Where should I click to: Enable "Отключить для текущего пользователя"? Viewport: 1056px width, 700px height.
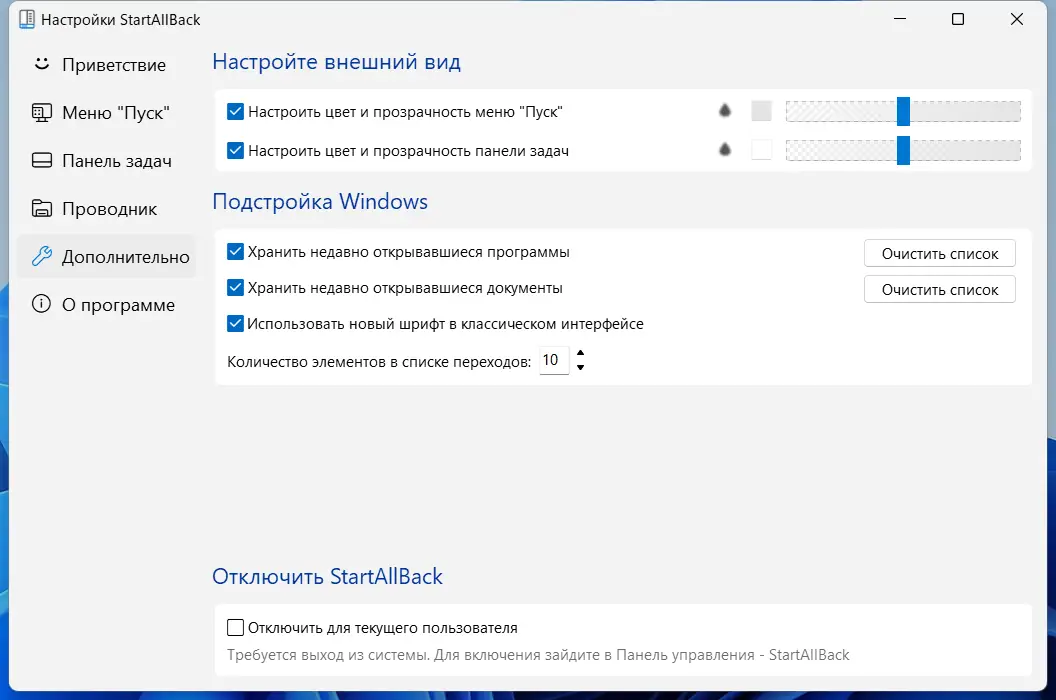[x=235, y=627]
